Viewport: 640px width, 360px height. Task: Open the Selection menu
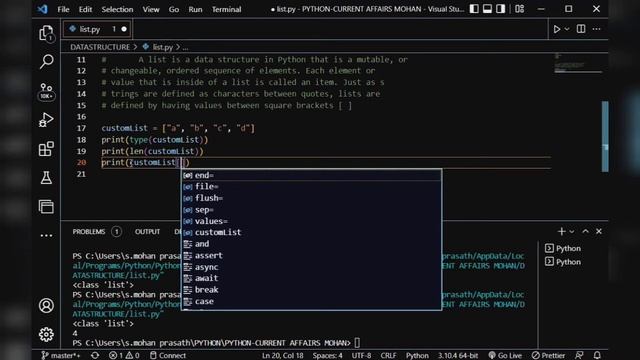(x=117, y=9)
